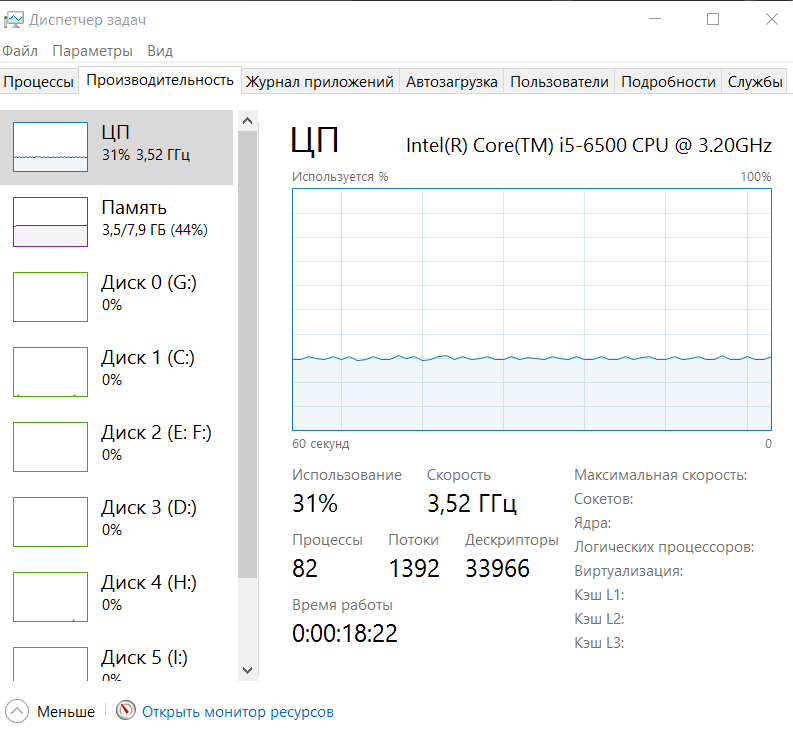The width and height of the screenshot is (793, 730).
Task: Click the Сокетов label
Action: pos(603,499)
